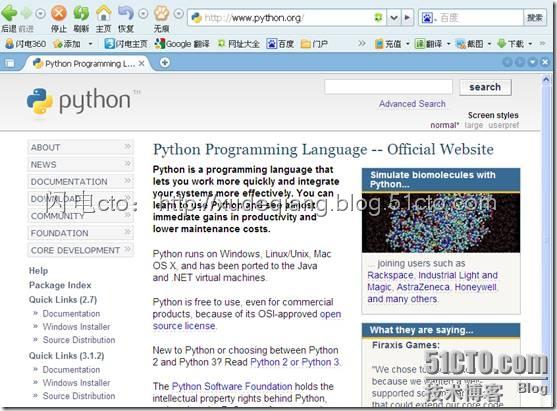Open the CORE DEVELOPMENT menu item
The height and width of the screenshot is (411, 557).
coord(81,250)
